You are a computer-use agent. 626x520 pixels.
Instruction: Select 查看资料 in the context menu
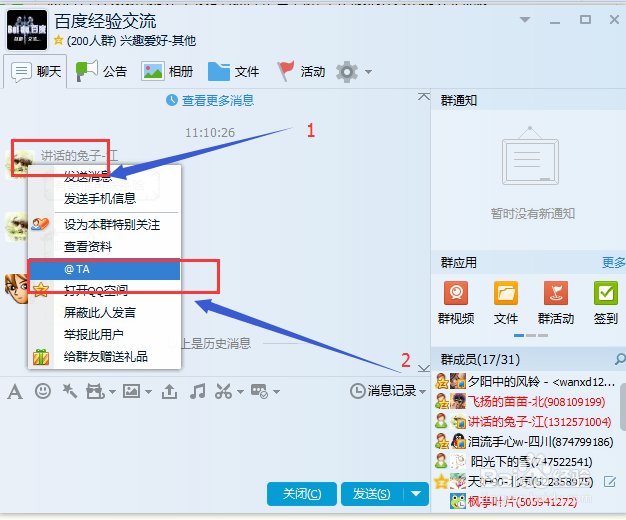105,246
